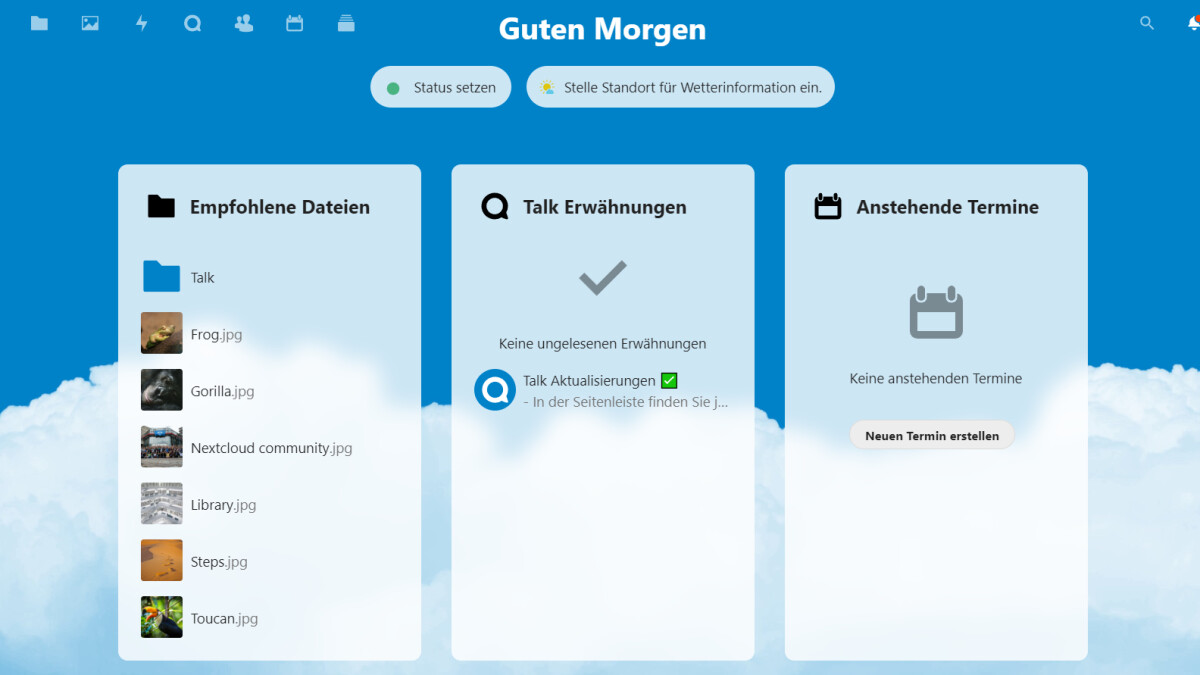Image resolution: width=1200 pixels, height=675 pixels.
Task: Click the Empfohlene Dateien heading
Action: (280, 207)
